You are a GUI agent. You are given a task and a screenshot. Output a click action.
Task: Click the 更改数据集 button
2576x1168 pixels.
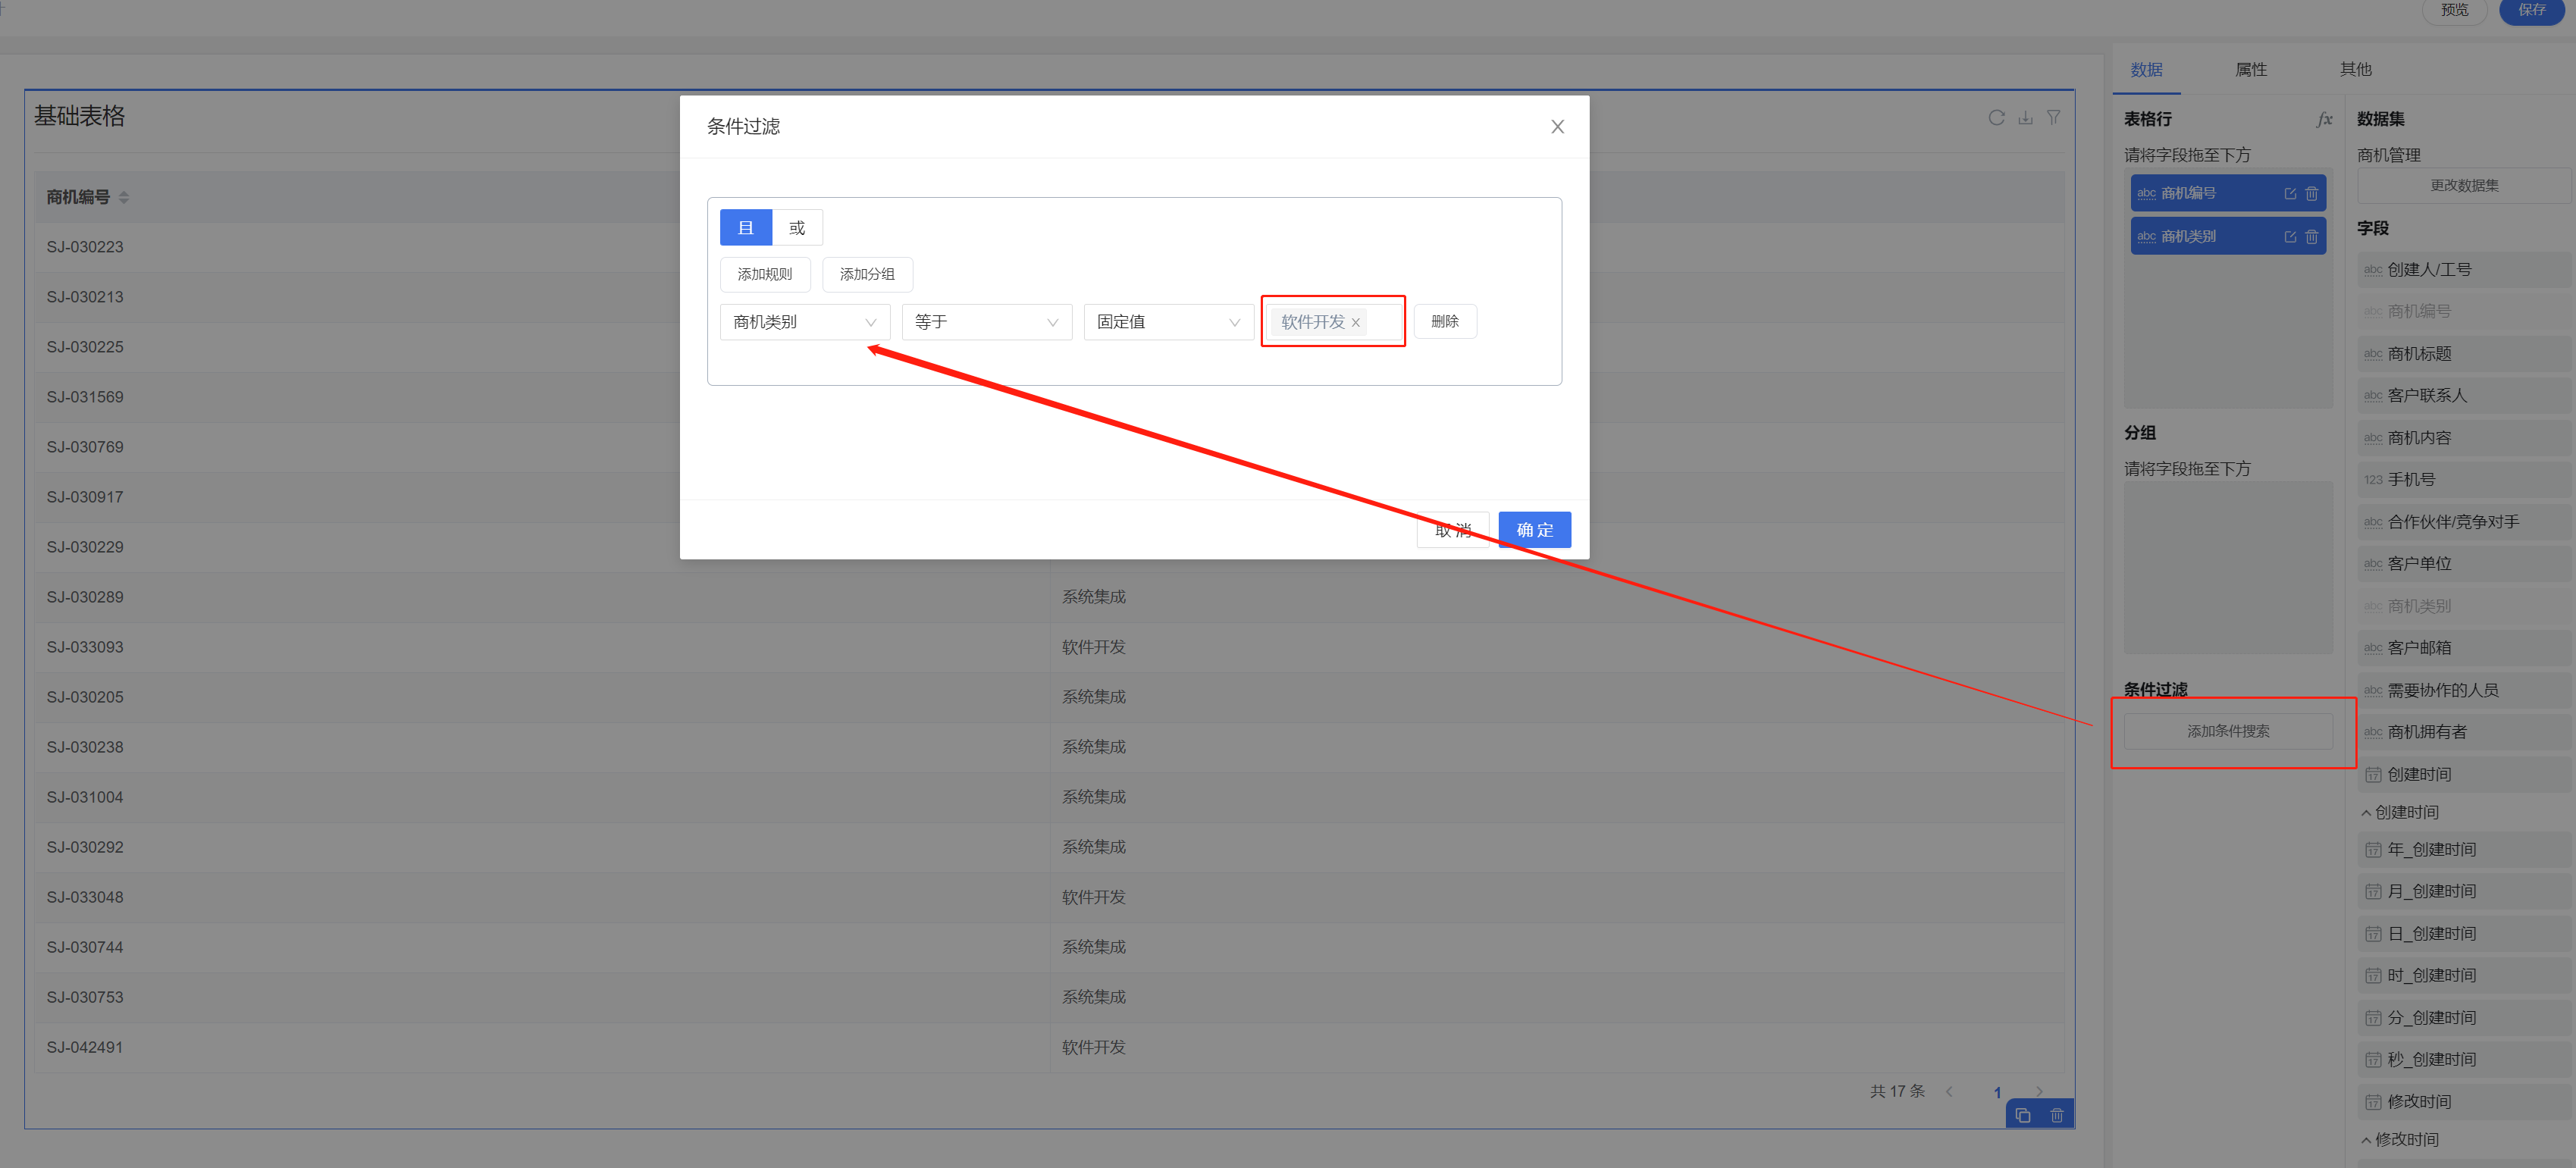coord(2464,186)
